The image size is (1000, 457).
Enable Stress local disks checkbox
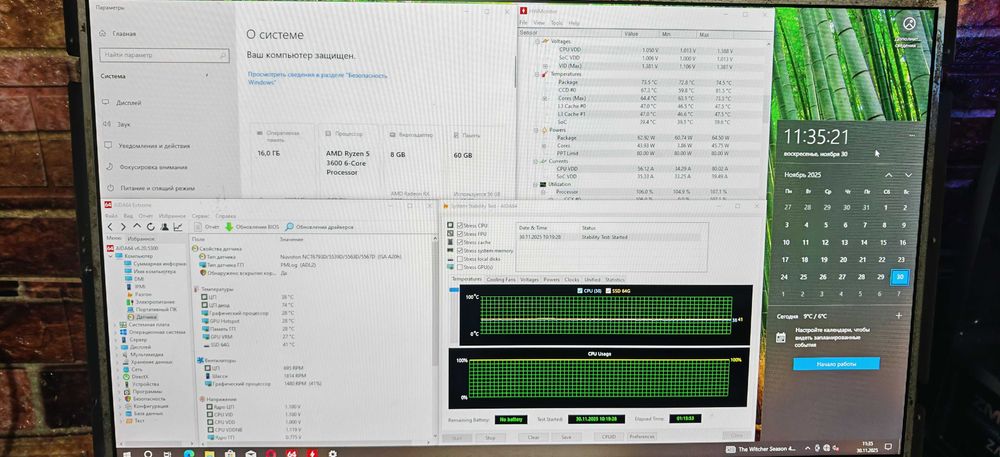pyautogui.click(x=459, y=259)
